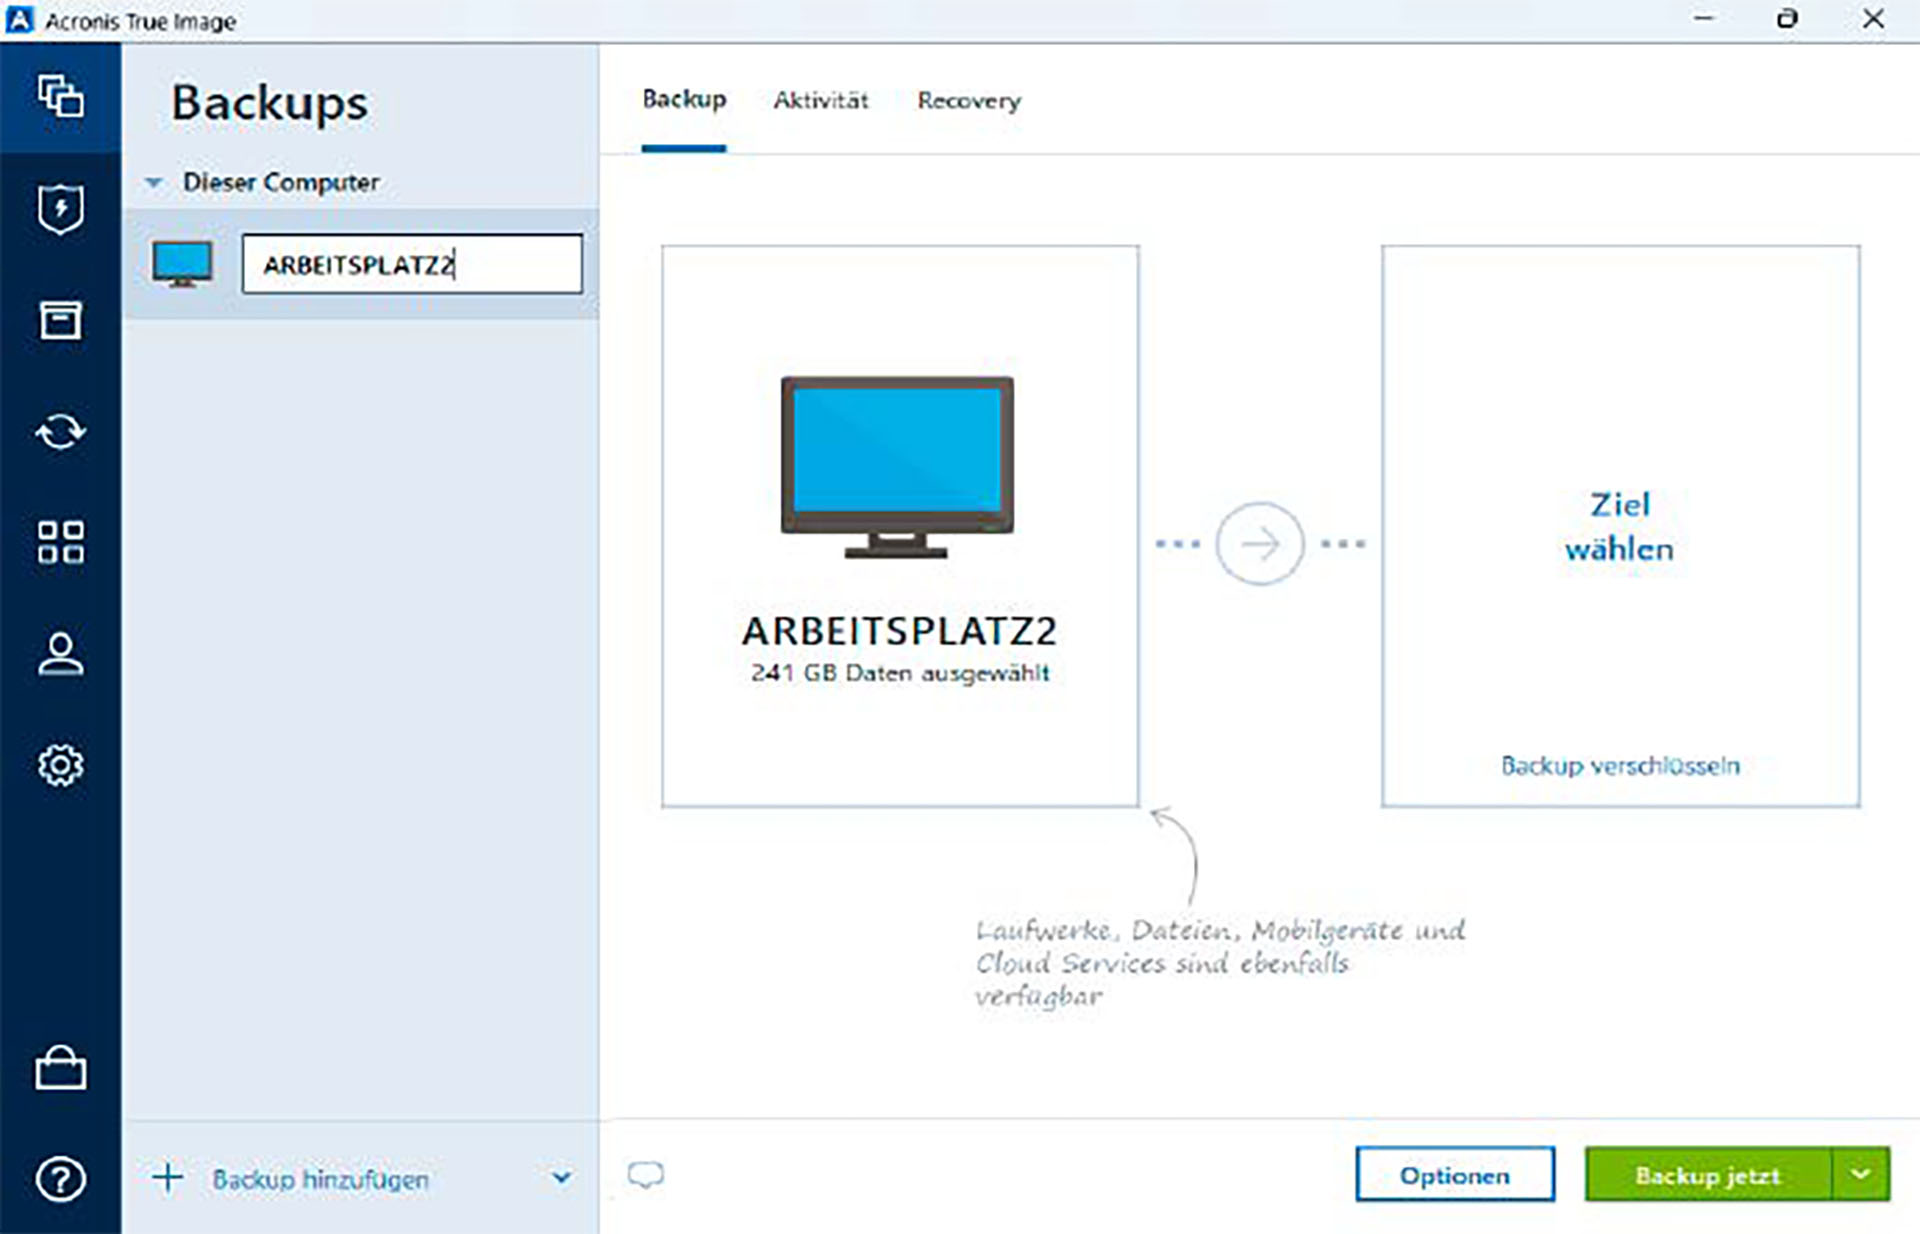Click Backup verschlüsseln link

tap(1619, 766)
